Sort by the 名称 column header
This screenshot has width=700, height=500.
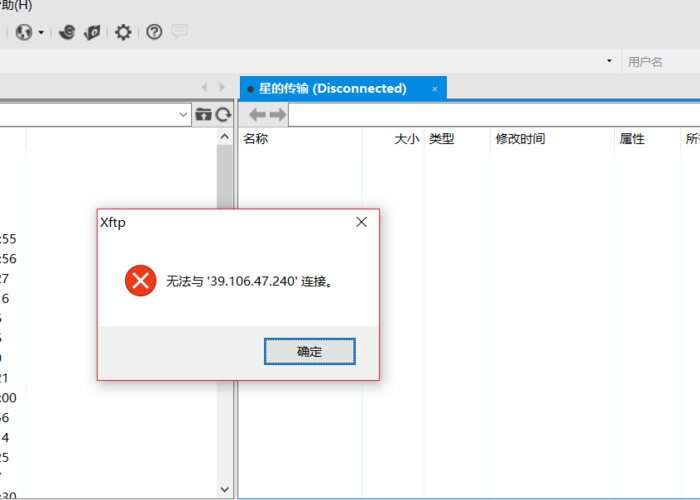tap(300, 139)
